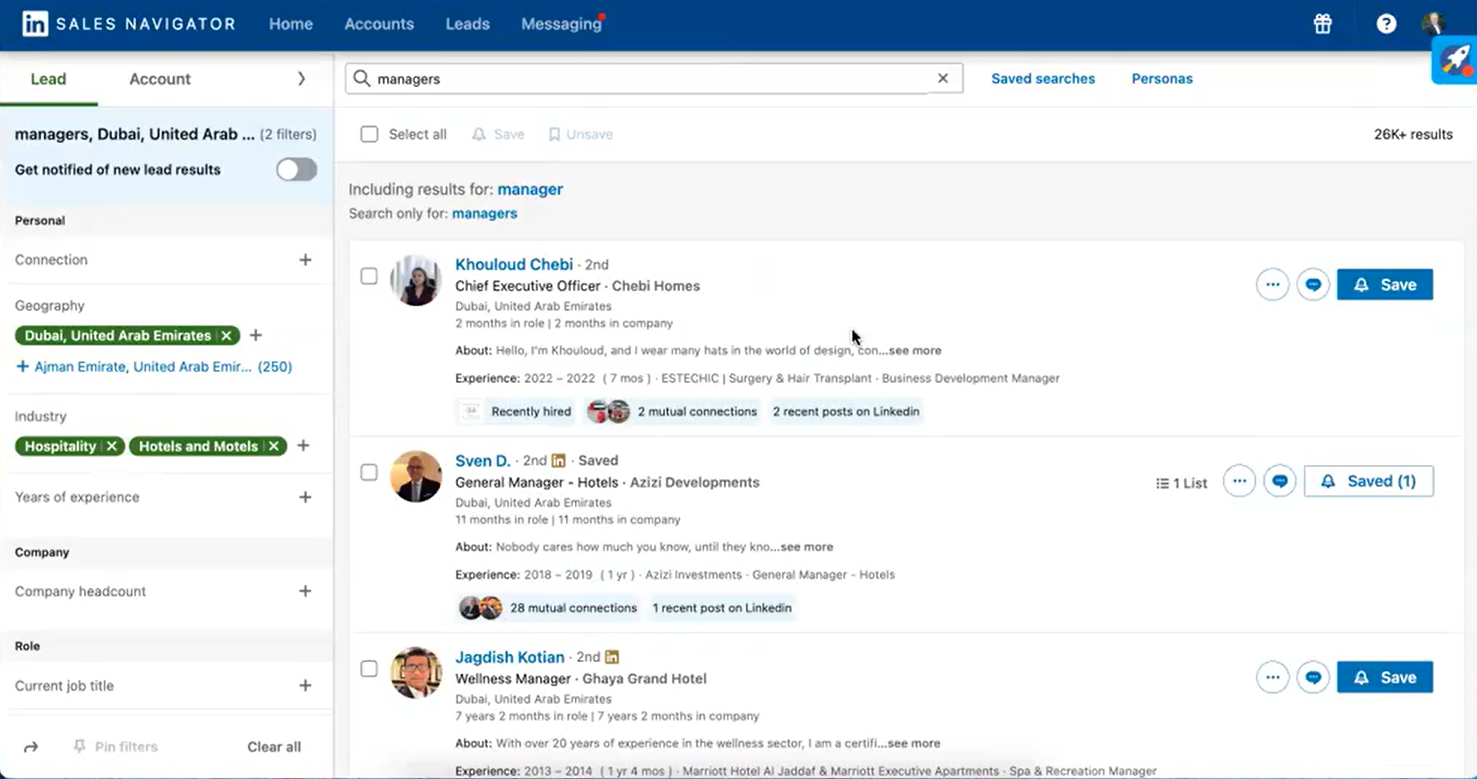
Task: Search only for 'managers' link
Action: (485, 213)
